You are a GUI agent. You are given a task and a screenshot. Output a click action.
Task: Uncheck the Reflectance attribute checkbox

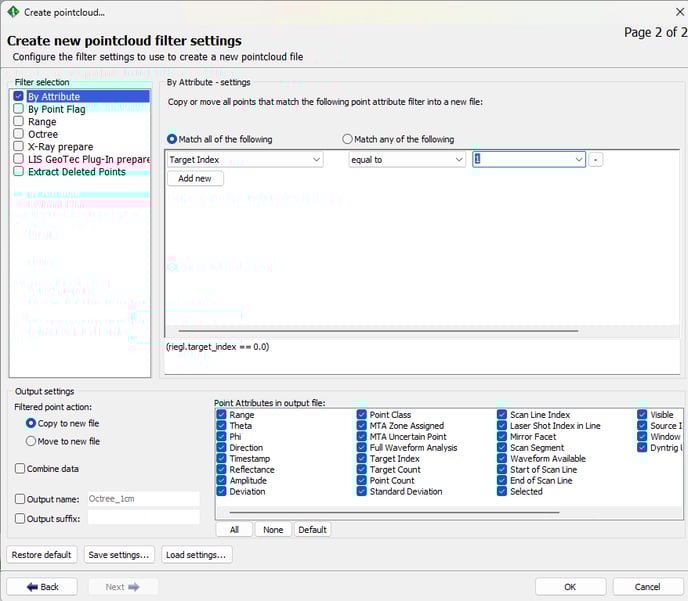(x=221, y=469)
